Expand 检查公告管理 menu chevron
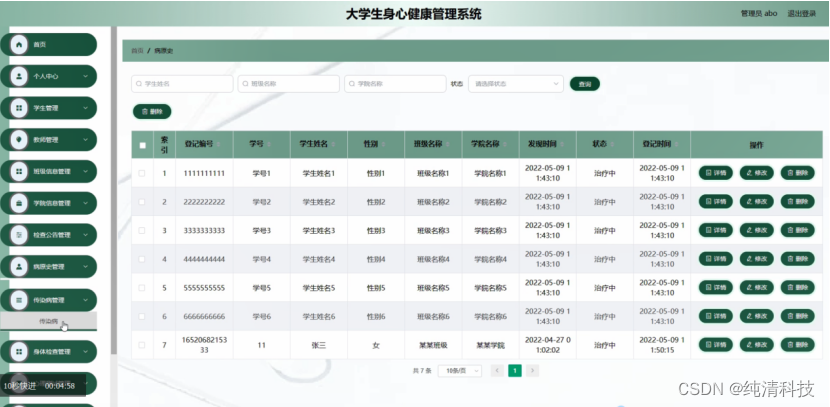The width and height of the screenshot is (830, 407). pyautogui.click(x=86, y=235)
